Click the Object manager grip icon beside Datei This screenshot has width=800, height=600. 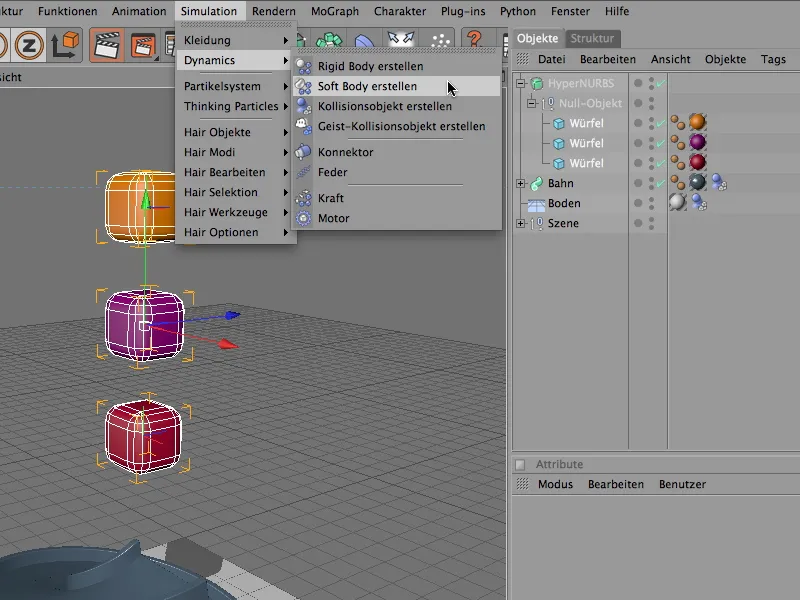(522, 59)
